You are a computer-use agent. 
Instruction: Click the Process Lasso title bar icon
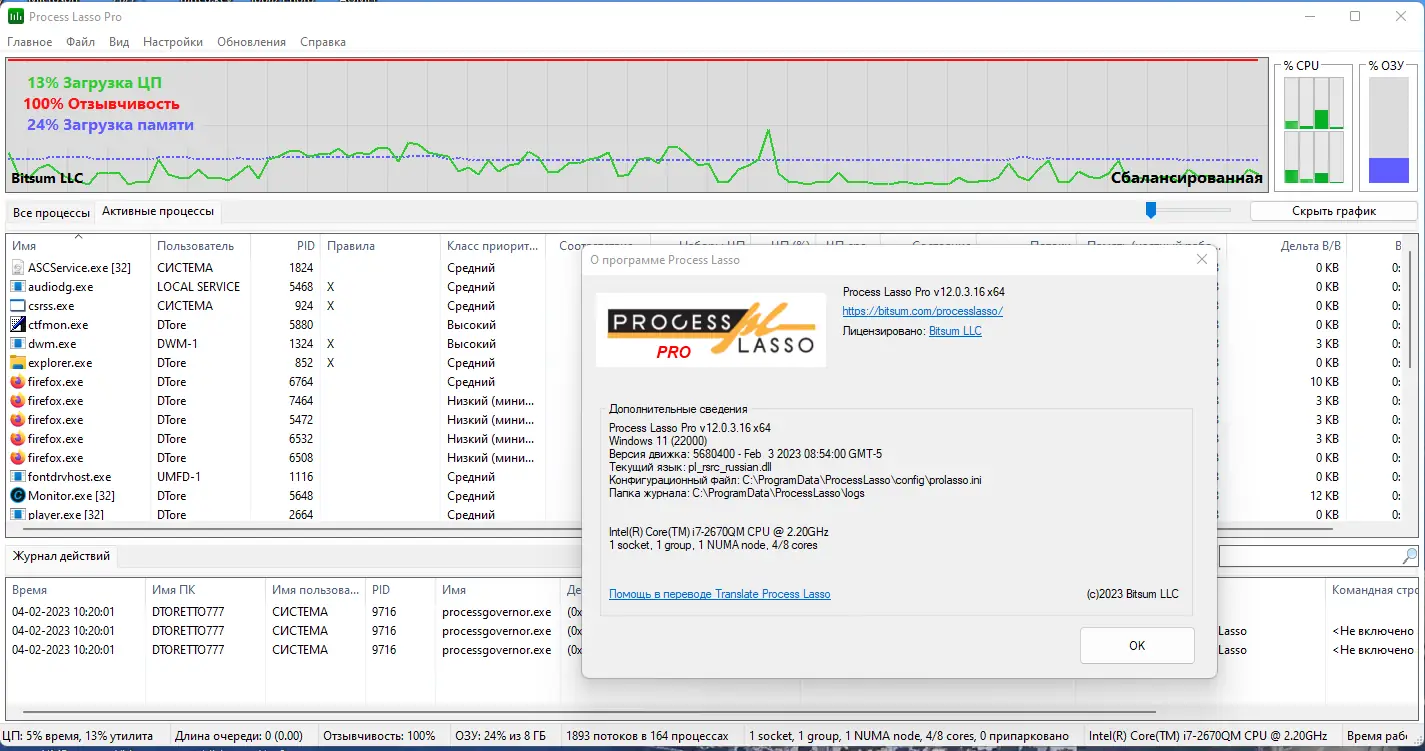coord(14,15)
